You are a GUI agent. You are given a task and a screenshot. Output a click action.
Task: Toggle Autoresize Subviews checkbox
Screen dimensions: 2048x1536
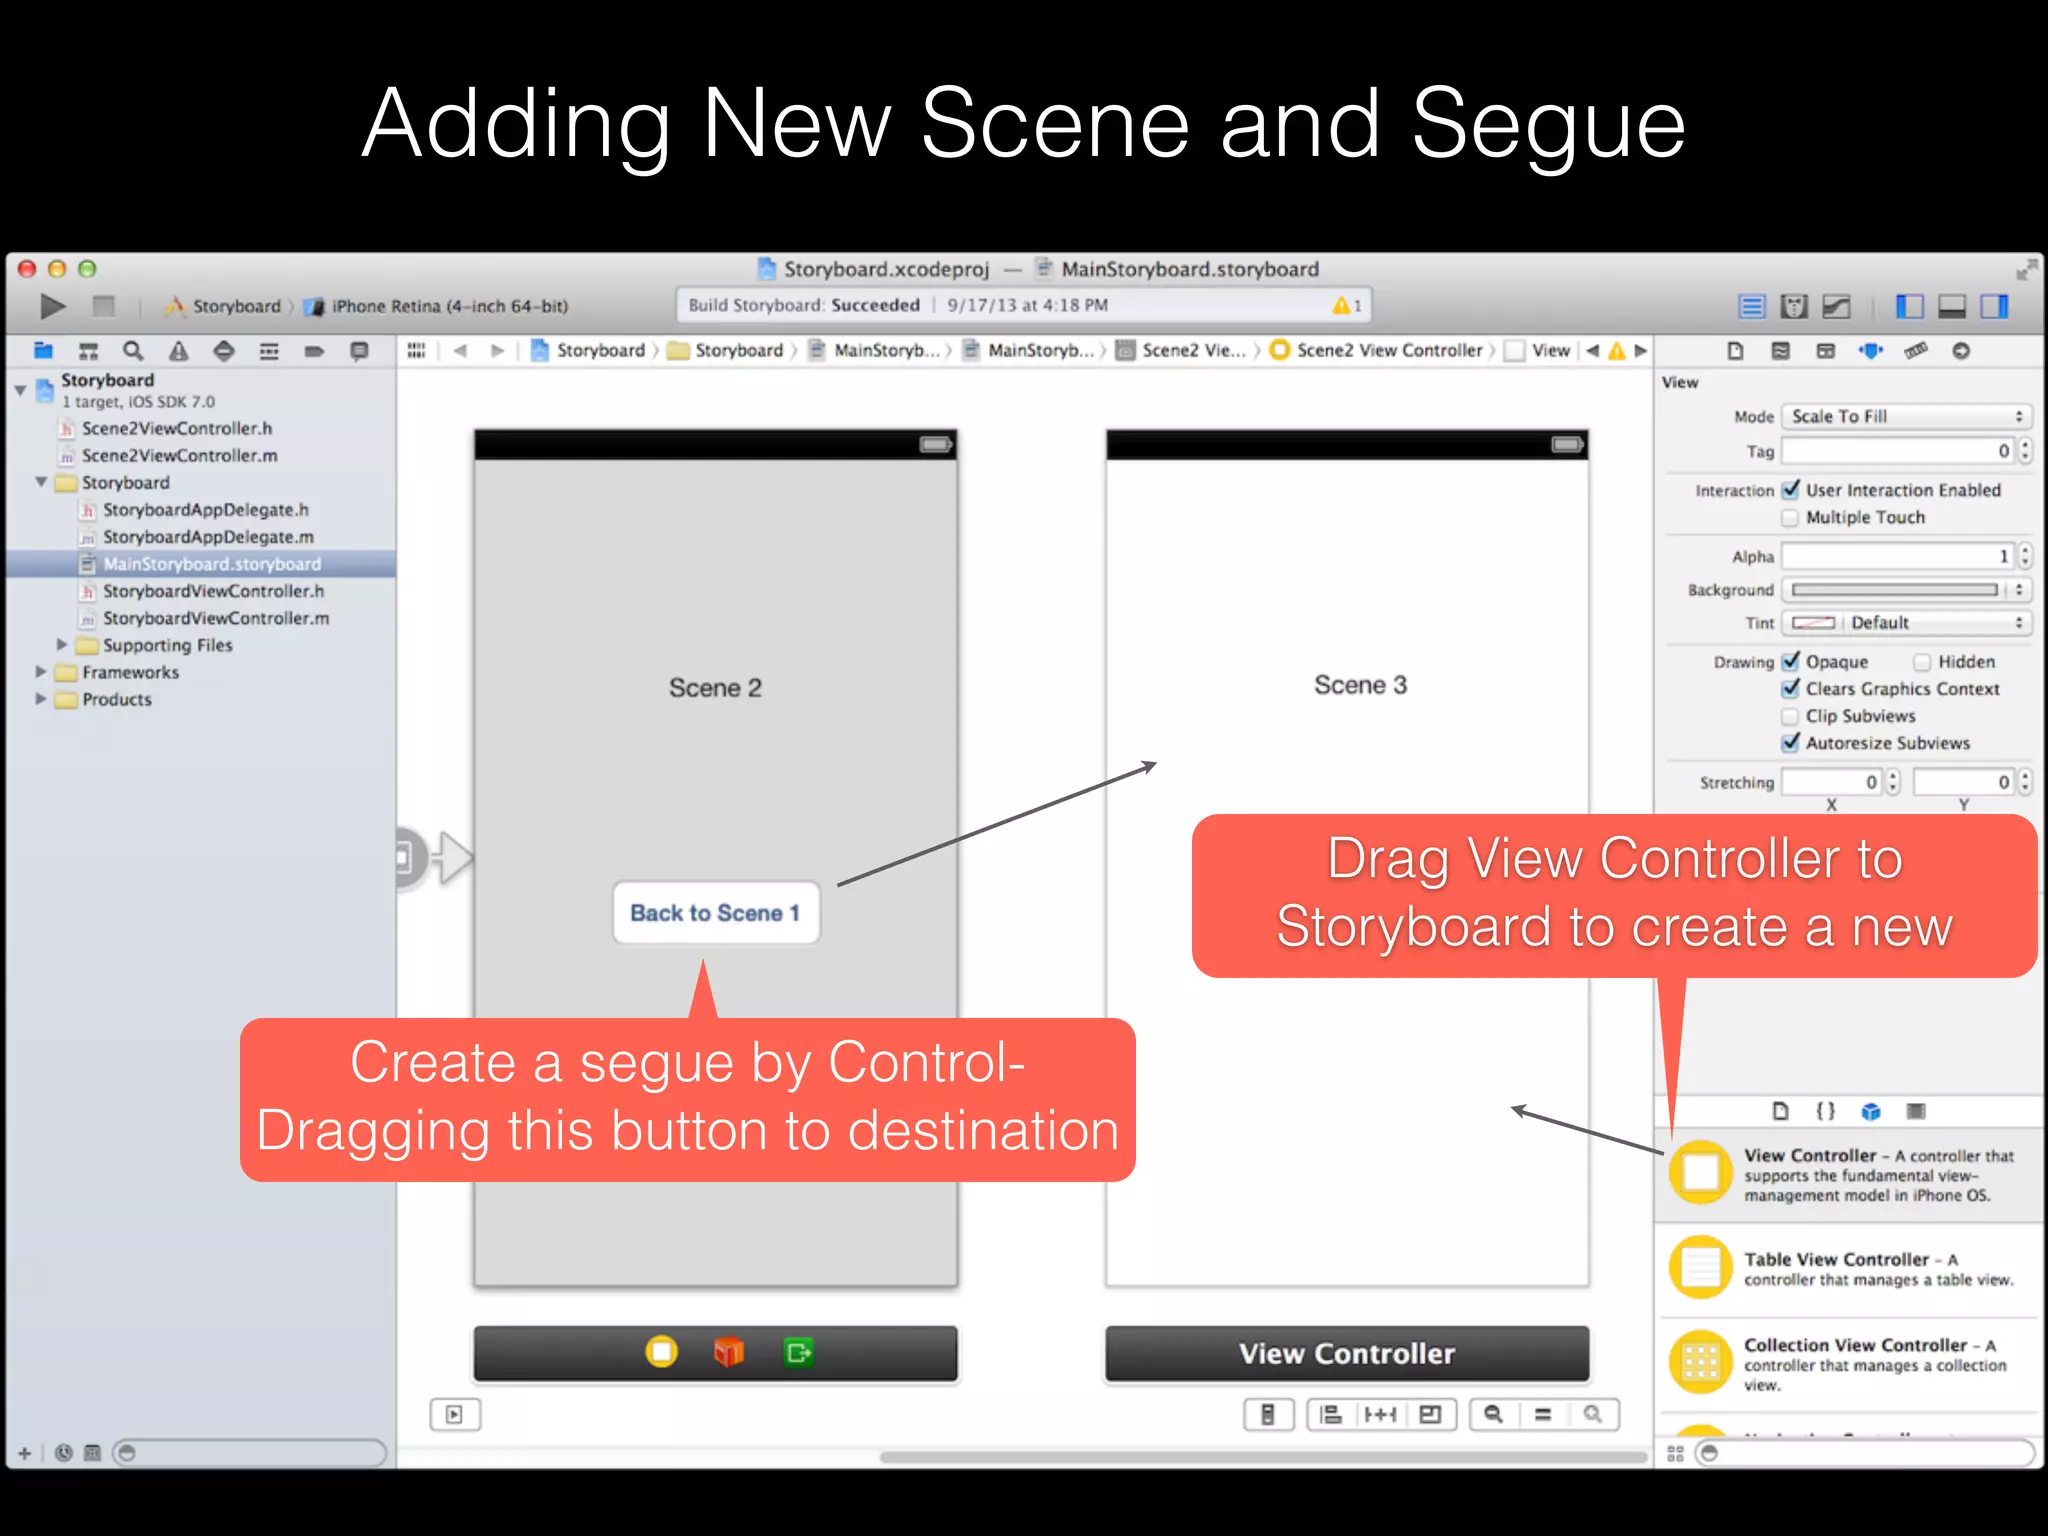pos(1791,743)
